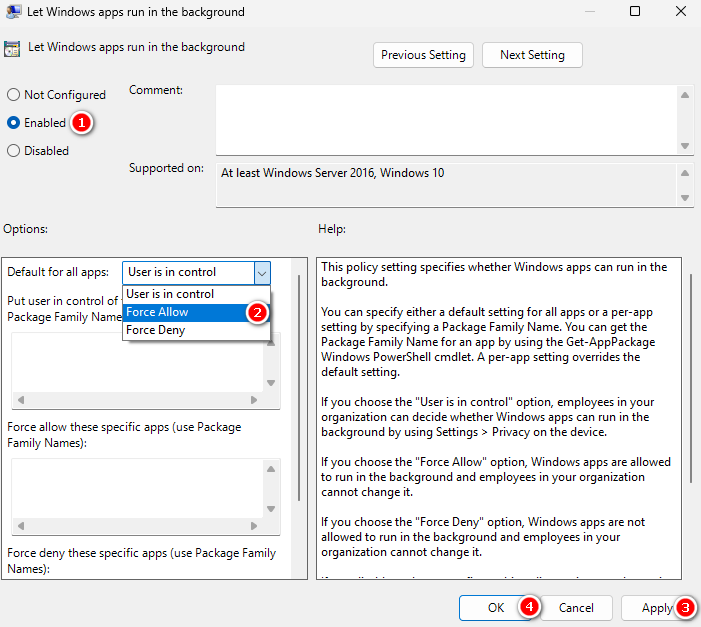
Task: Go to Previous Setting
Action: coord(423,55)
